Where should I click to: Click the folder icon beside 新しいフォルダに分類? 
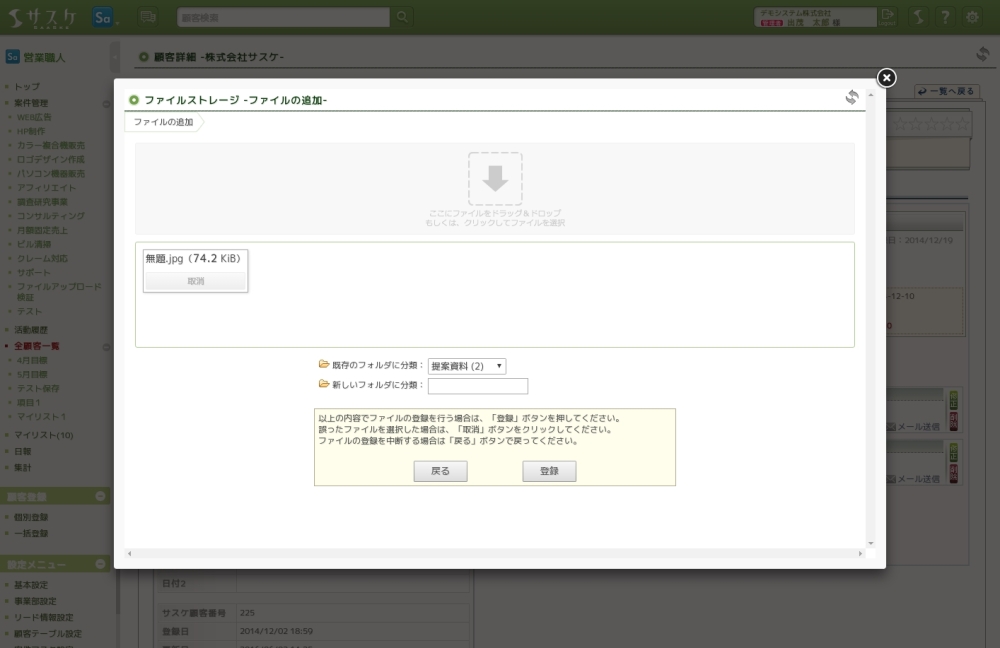click(x=323, y=385)
